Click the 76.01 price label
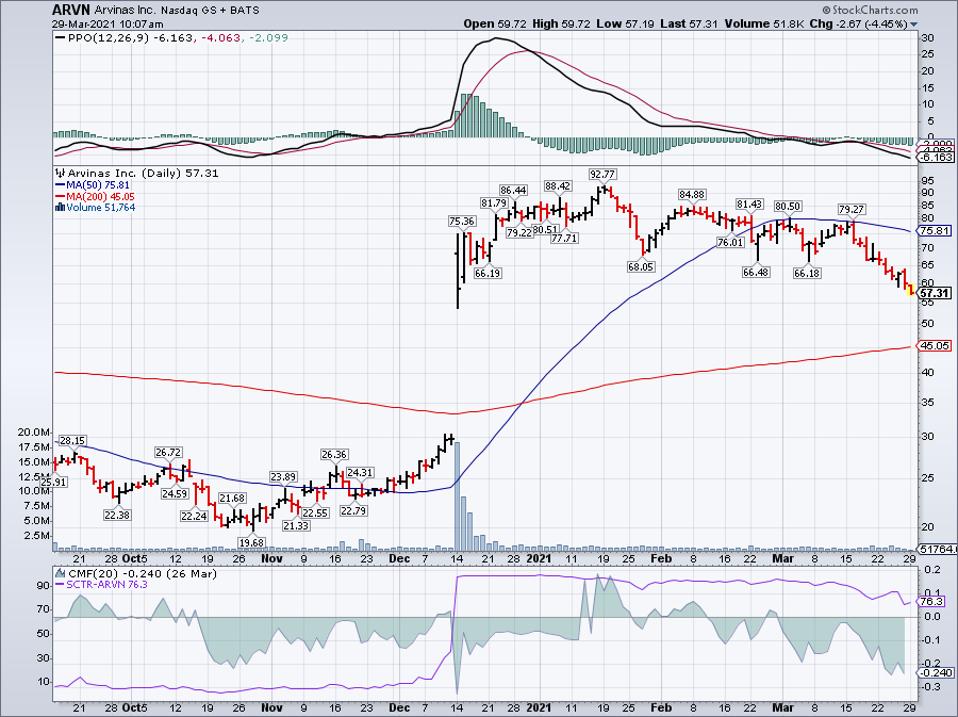Screen dimensions: 958x717 click(x=730, y=242)
